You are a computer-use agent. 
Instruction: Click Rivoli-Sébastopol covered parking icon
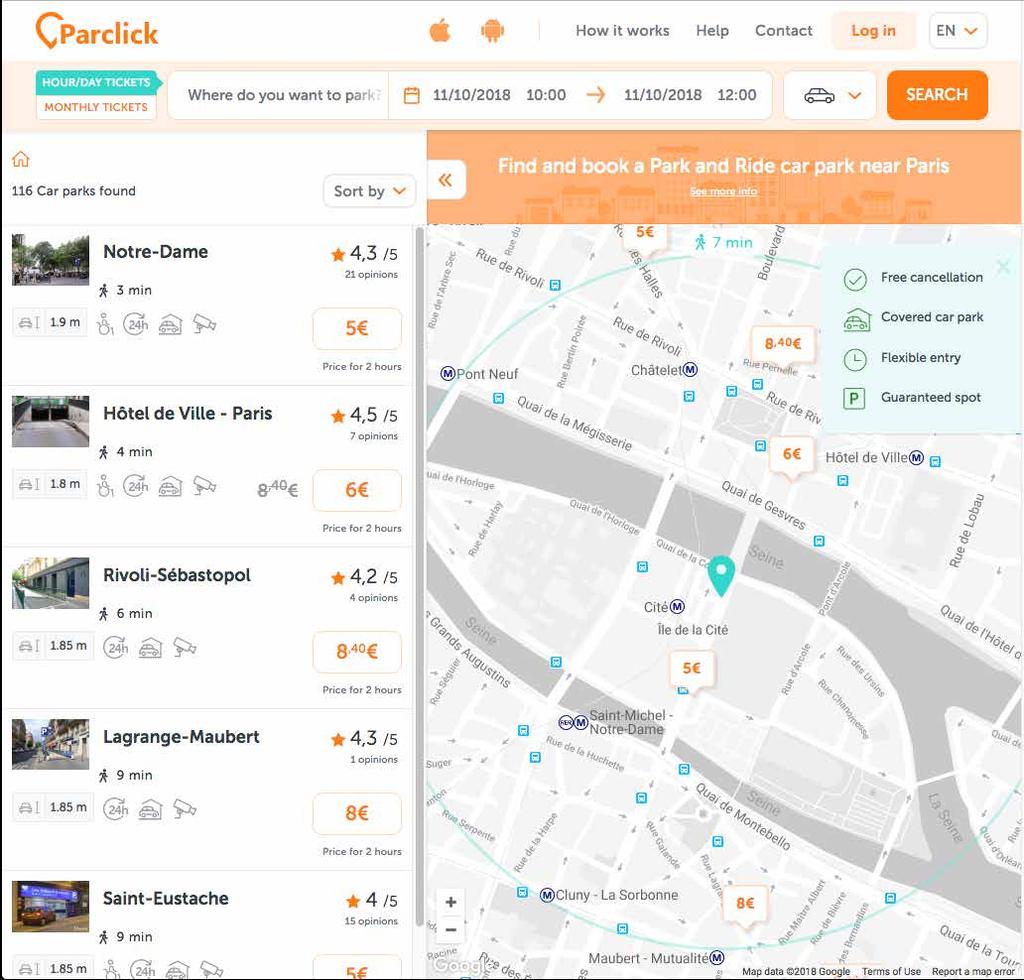click(150, 648)
